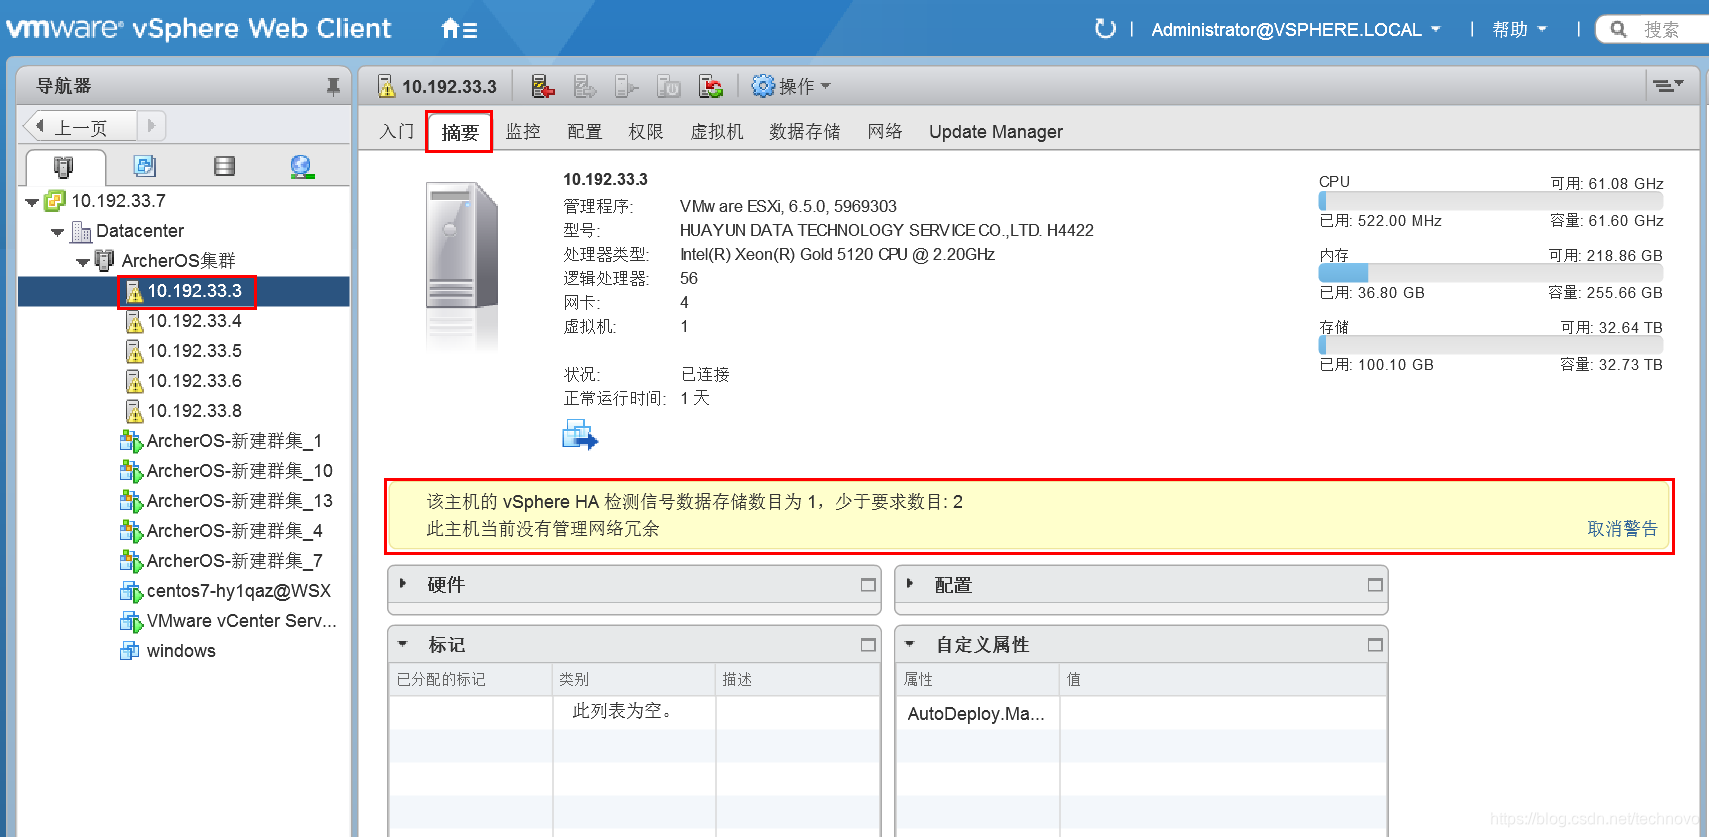Maximize the 自定义属性 panel with square icon
Viewport: 1709px width, 837px height.
click(x=1375, y=645)
